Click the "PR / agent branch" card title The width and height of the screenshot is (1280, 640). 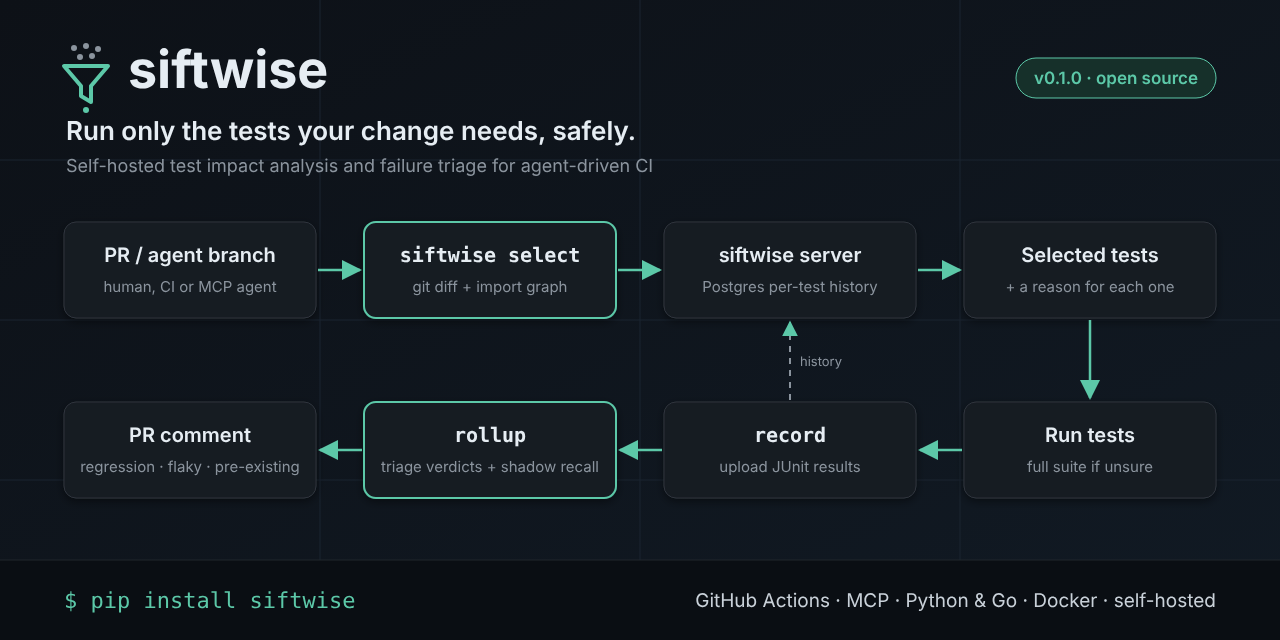pos(190,255)
